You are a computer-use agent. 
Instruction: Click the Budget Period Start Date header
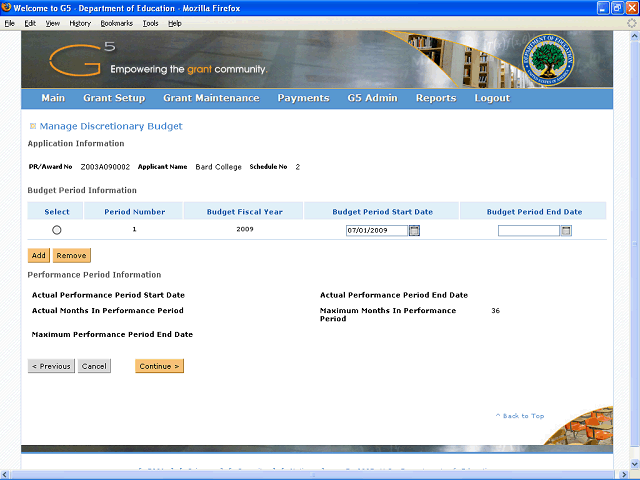(382, 212)
